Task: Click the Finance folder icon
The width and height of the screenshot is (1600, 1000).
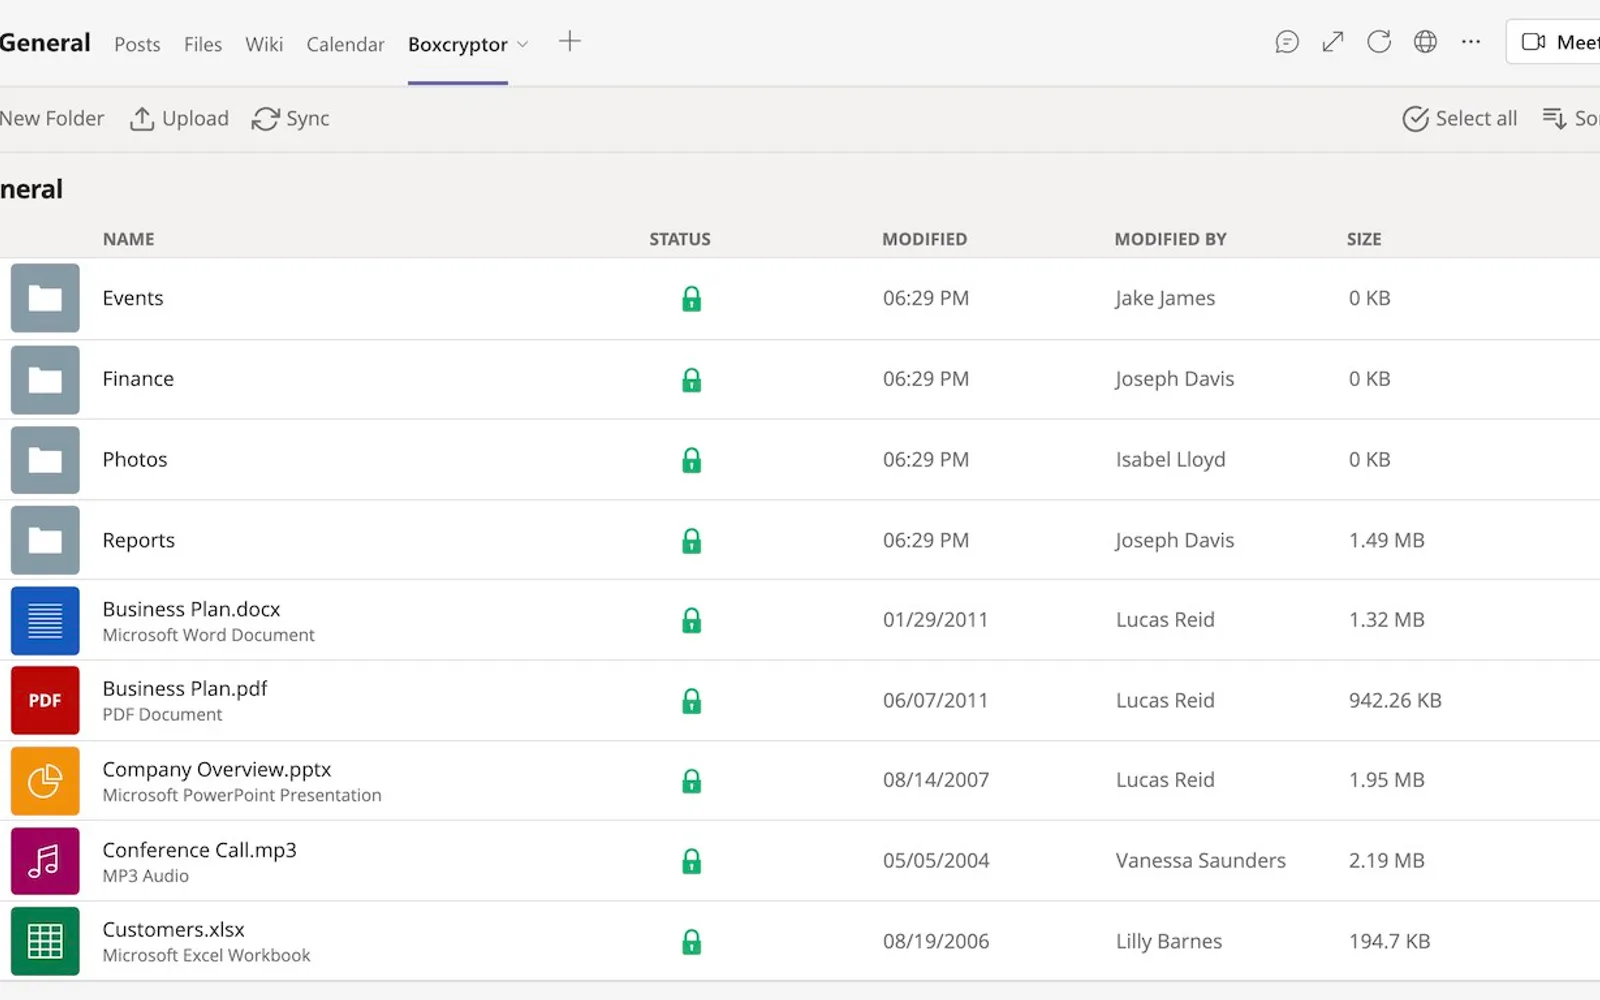Action: tap(45, 379)
